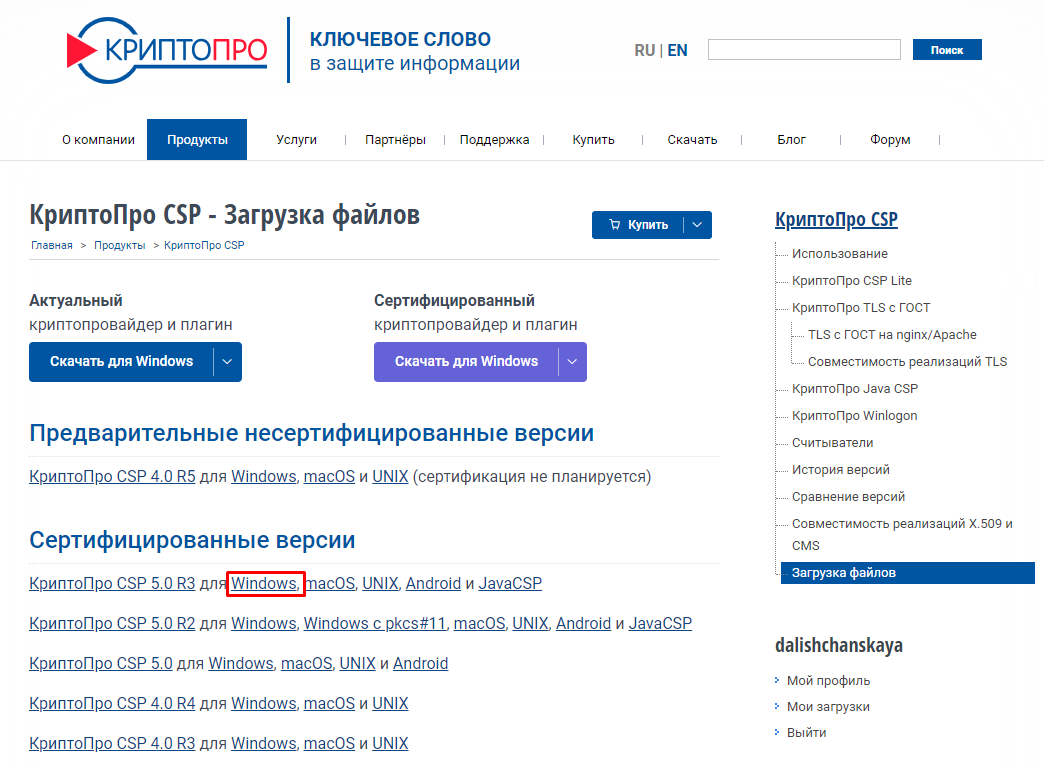The image size is (1044, 767).
Task: Open Windows link for CSP 4.0 R3
Action: click(264, 743)
